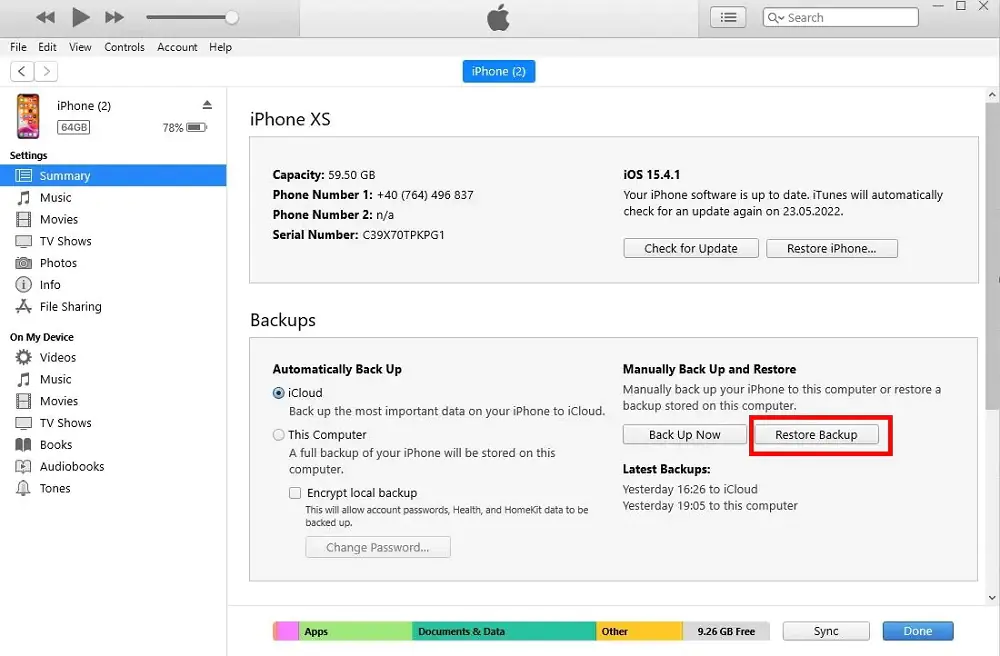The image size is (1000, 656).
Task: Open Info icon in sidebar
Action: [24, 285]
